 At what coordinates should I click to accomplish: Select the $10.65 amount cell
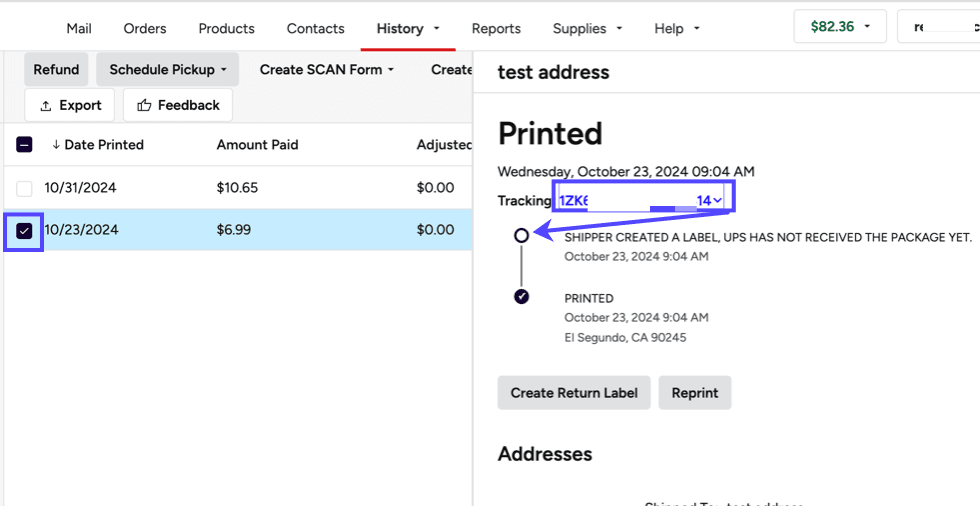coord(238,187)
